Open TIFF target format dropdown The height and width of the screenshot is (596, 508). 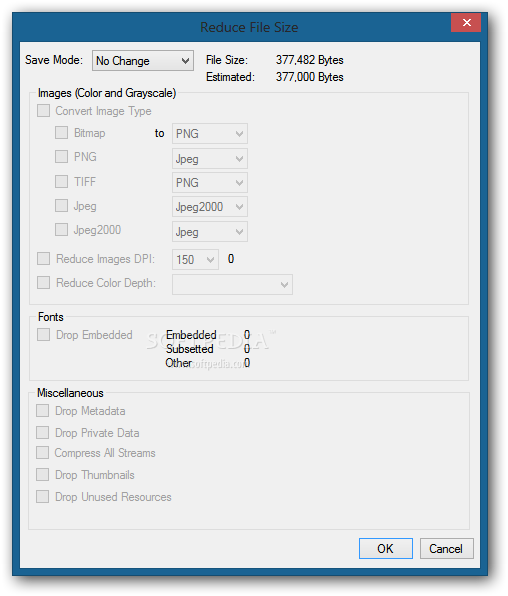click(x=210, y=182)
